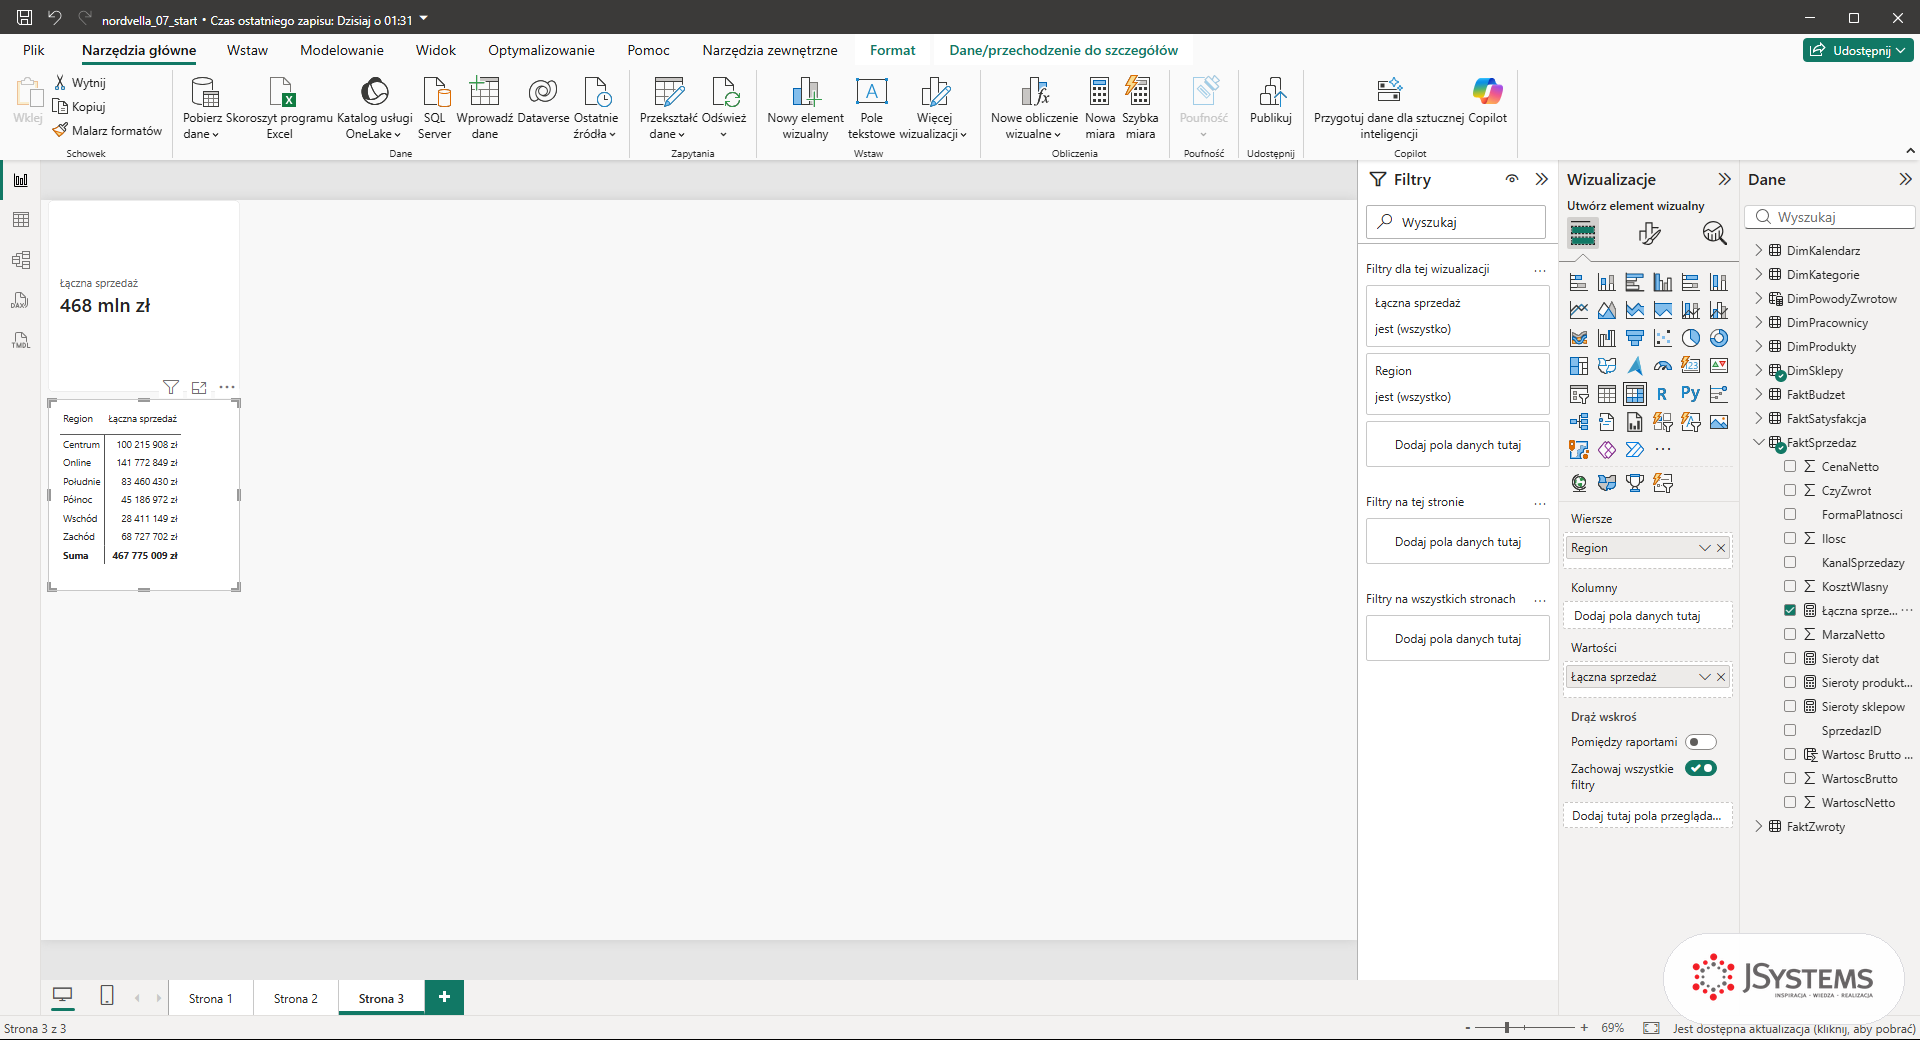Insert a Pole tekstowe text box
The width and height of the screenshot is (1920, 1040).
(871, 108)
